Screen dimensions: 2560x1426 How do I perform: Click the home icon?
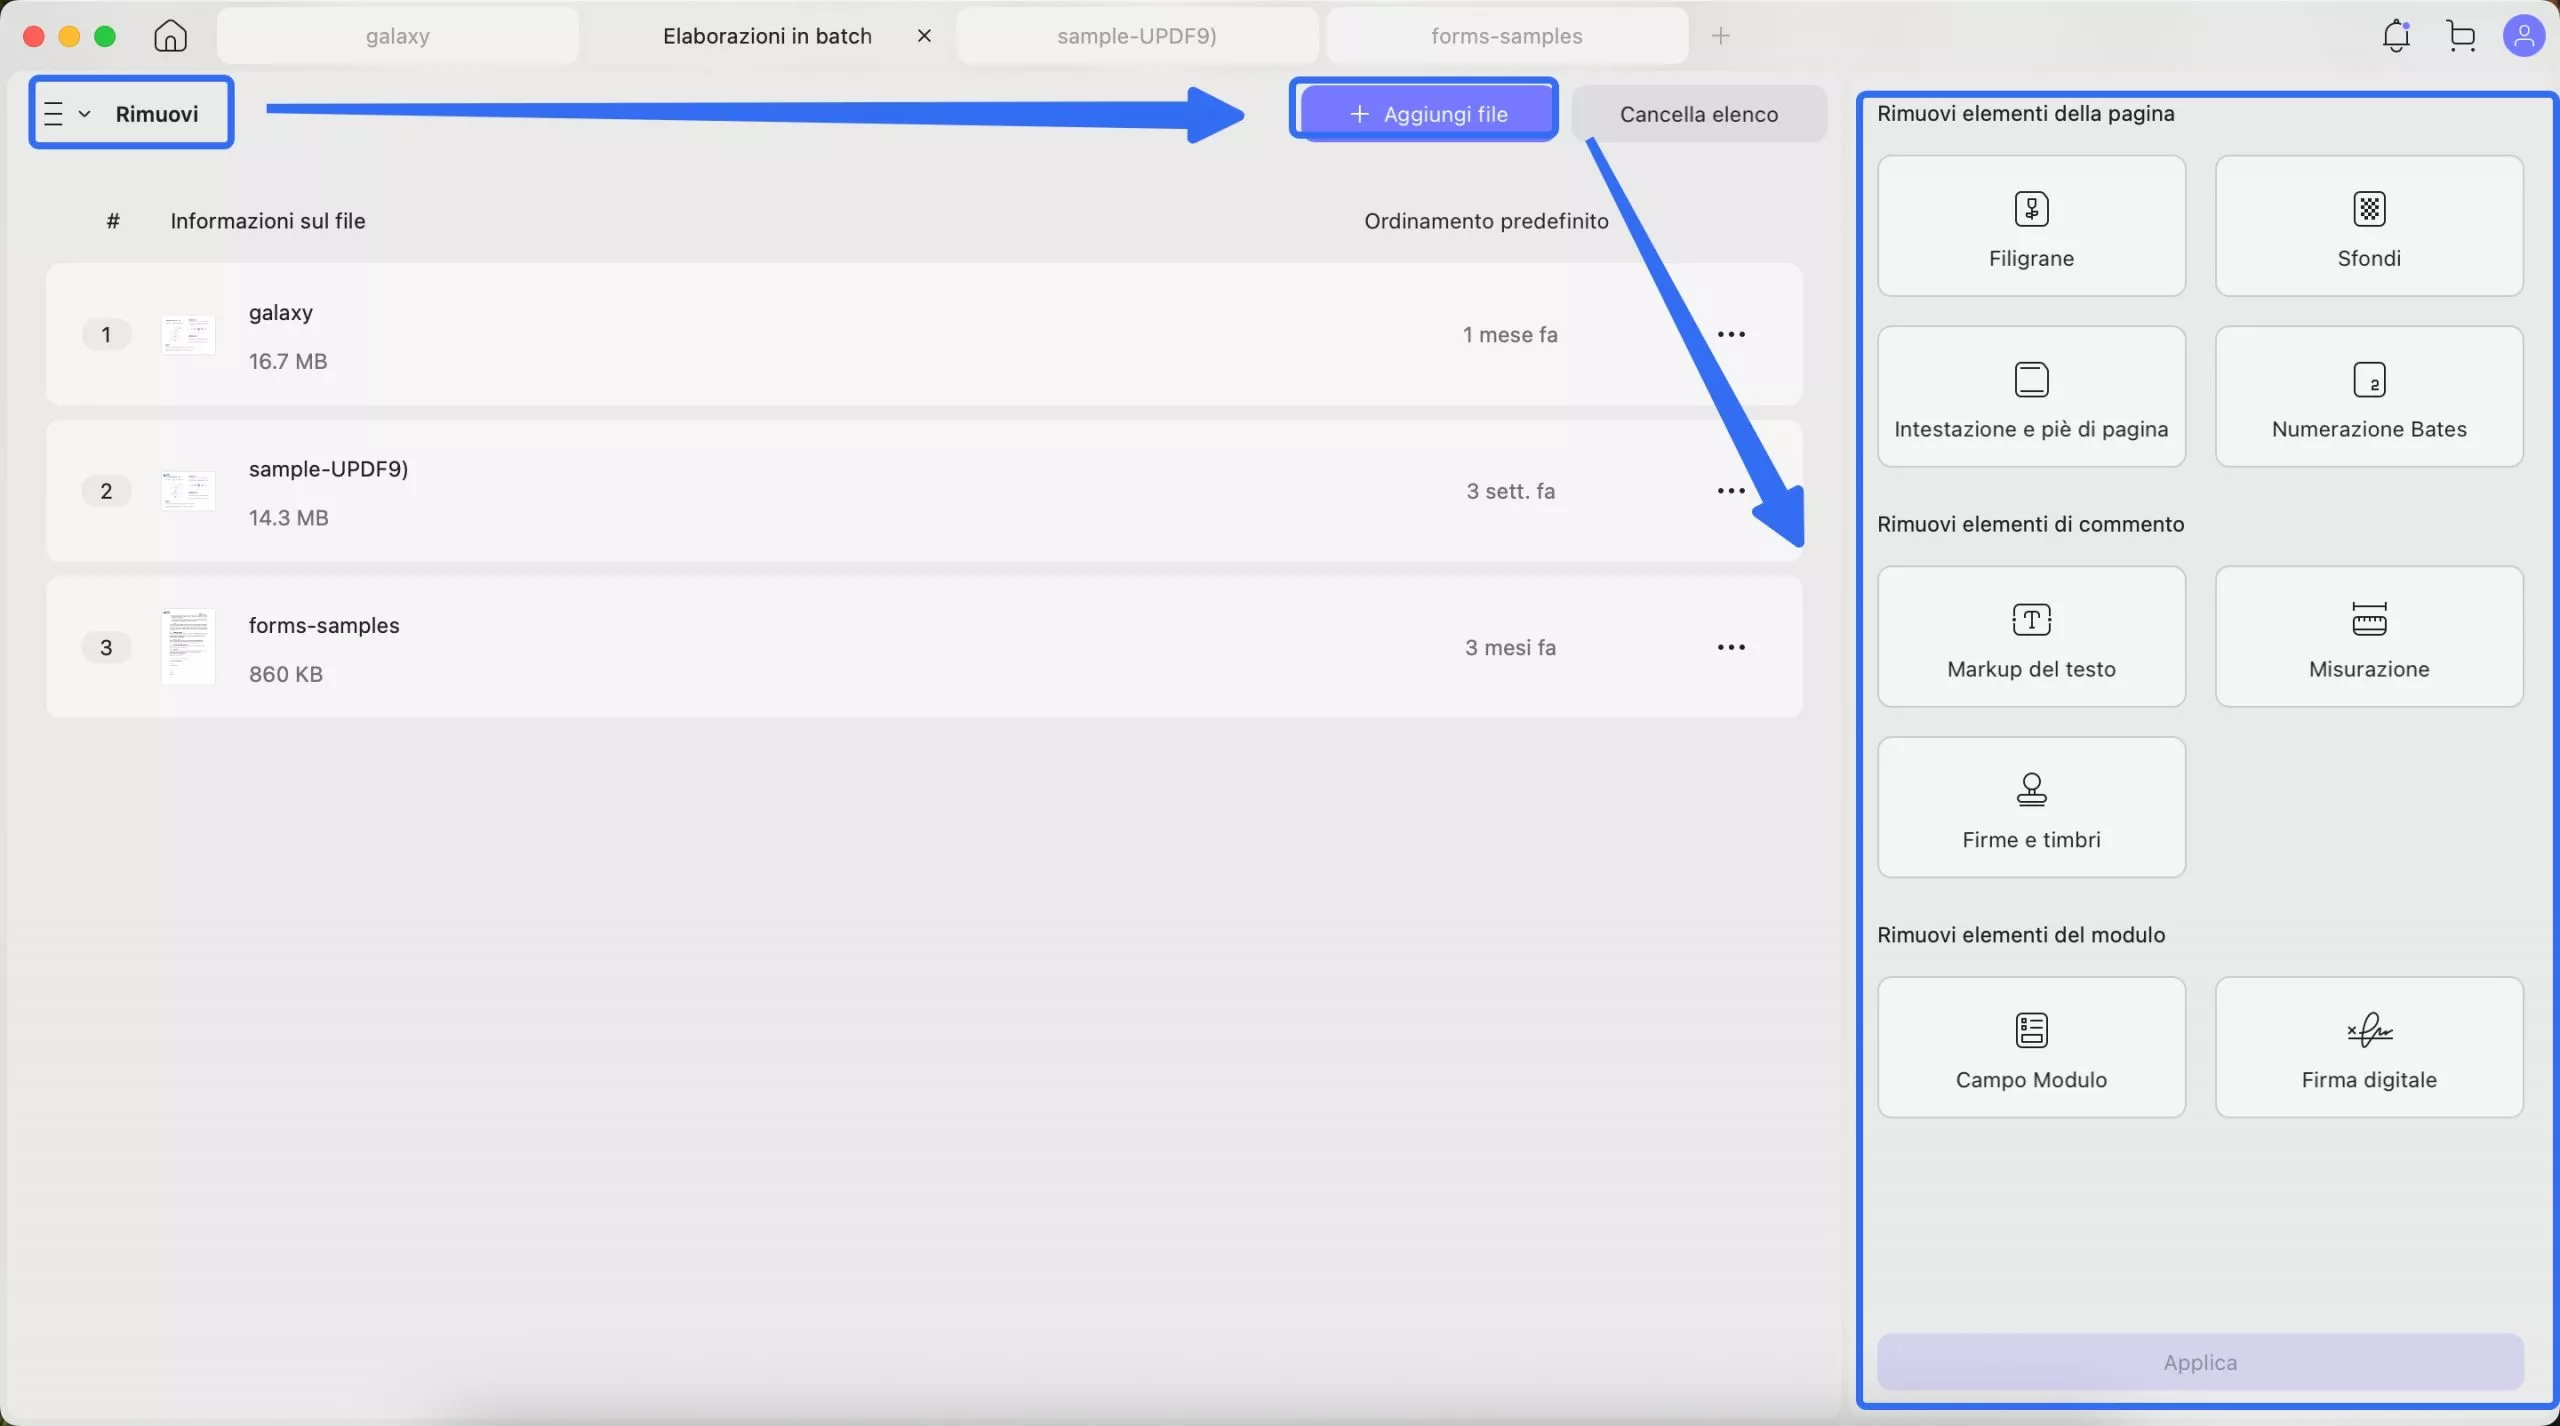pyautogui.click(x=170, y=36)
